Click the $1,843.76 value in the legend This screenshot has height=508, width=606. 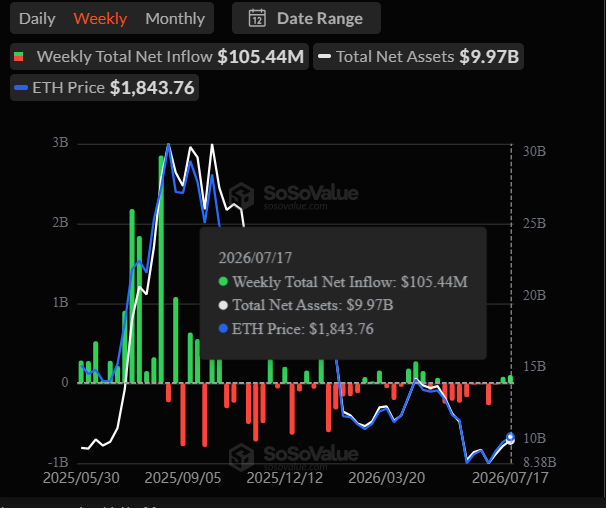click(x=152, y=88)
